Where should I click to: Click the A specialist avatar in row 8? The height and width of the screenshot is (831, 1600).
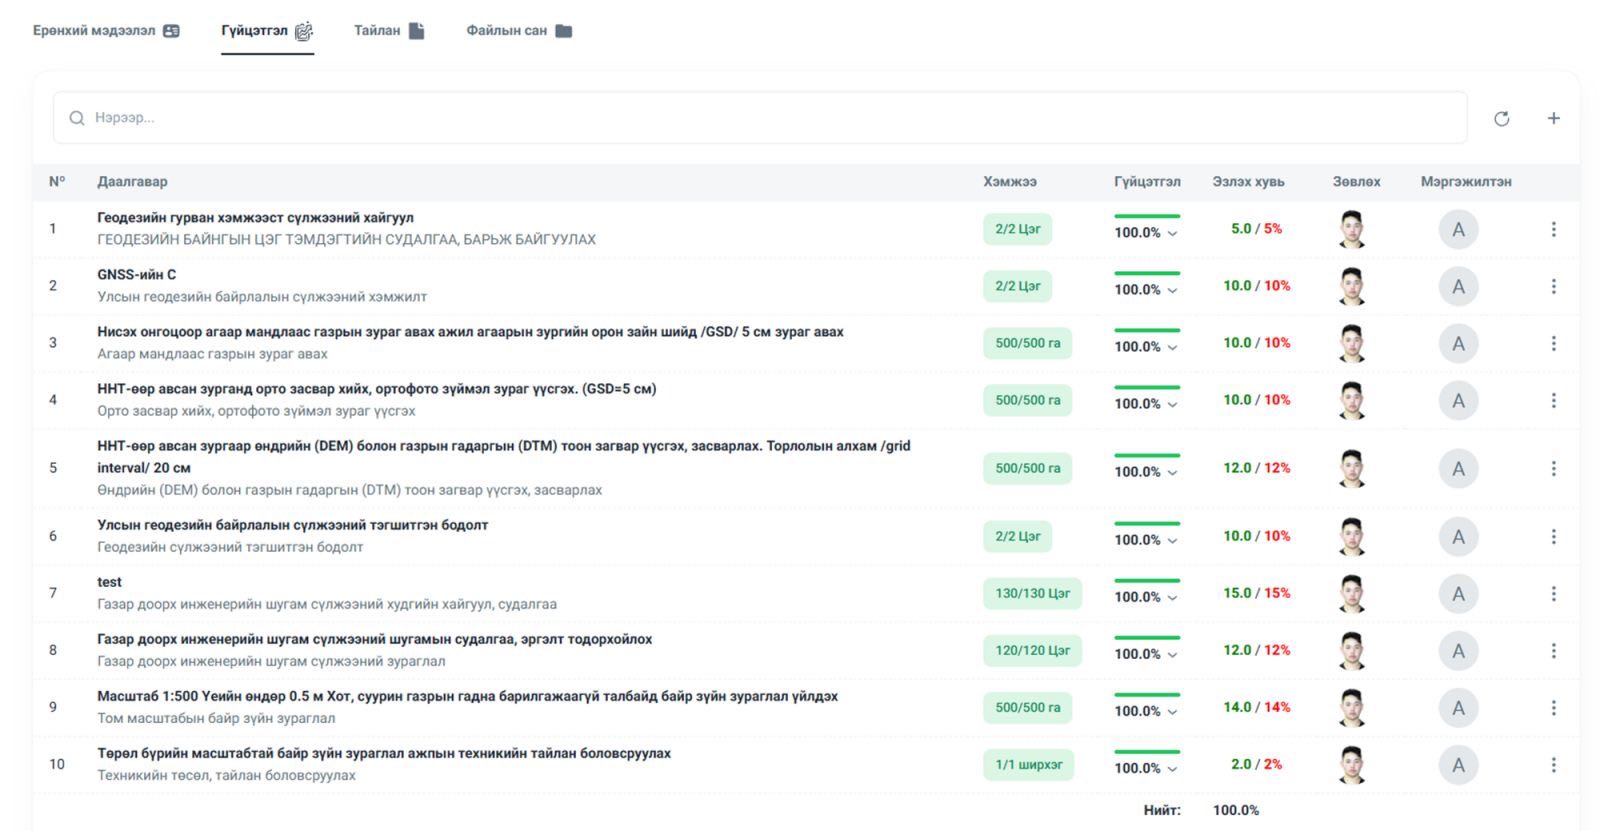coord(1458,651)
